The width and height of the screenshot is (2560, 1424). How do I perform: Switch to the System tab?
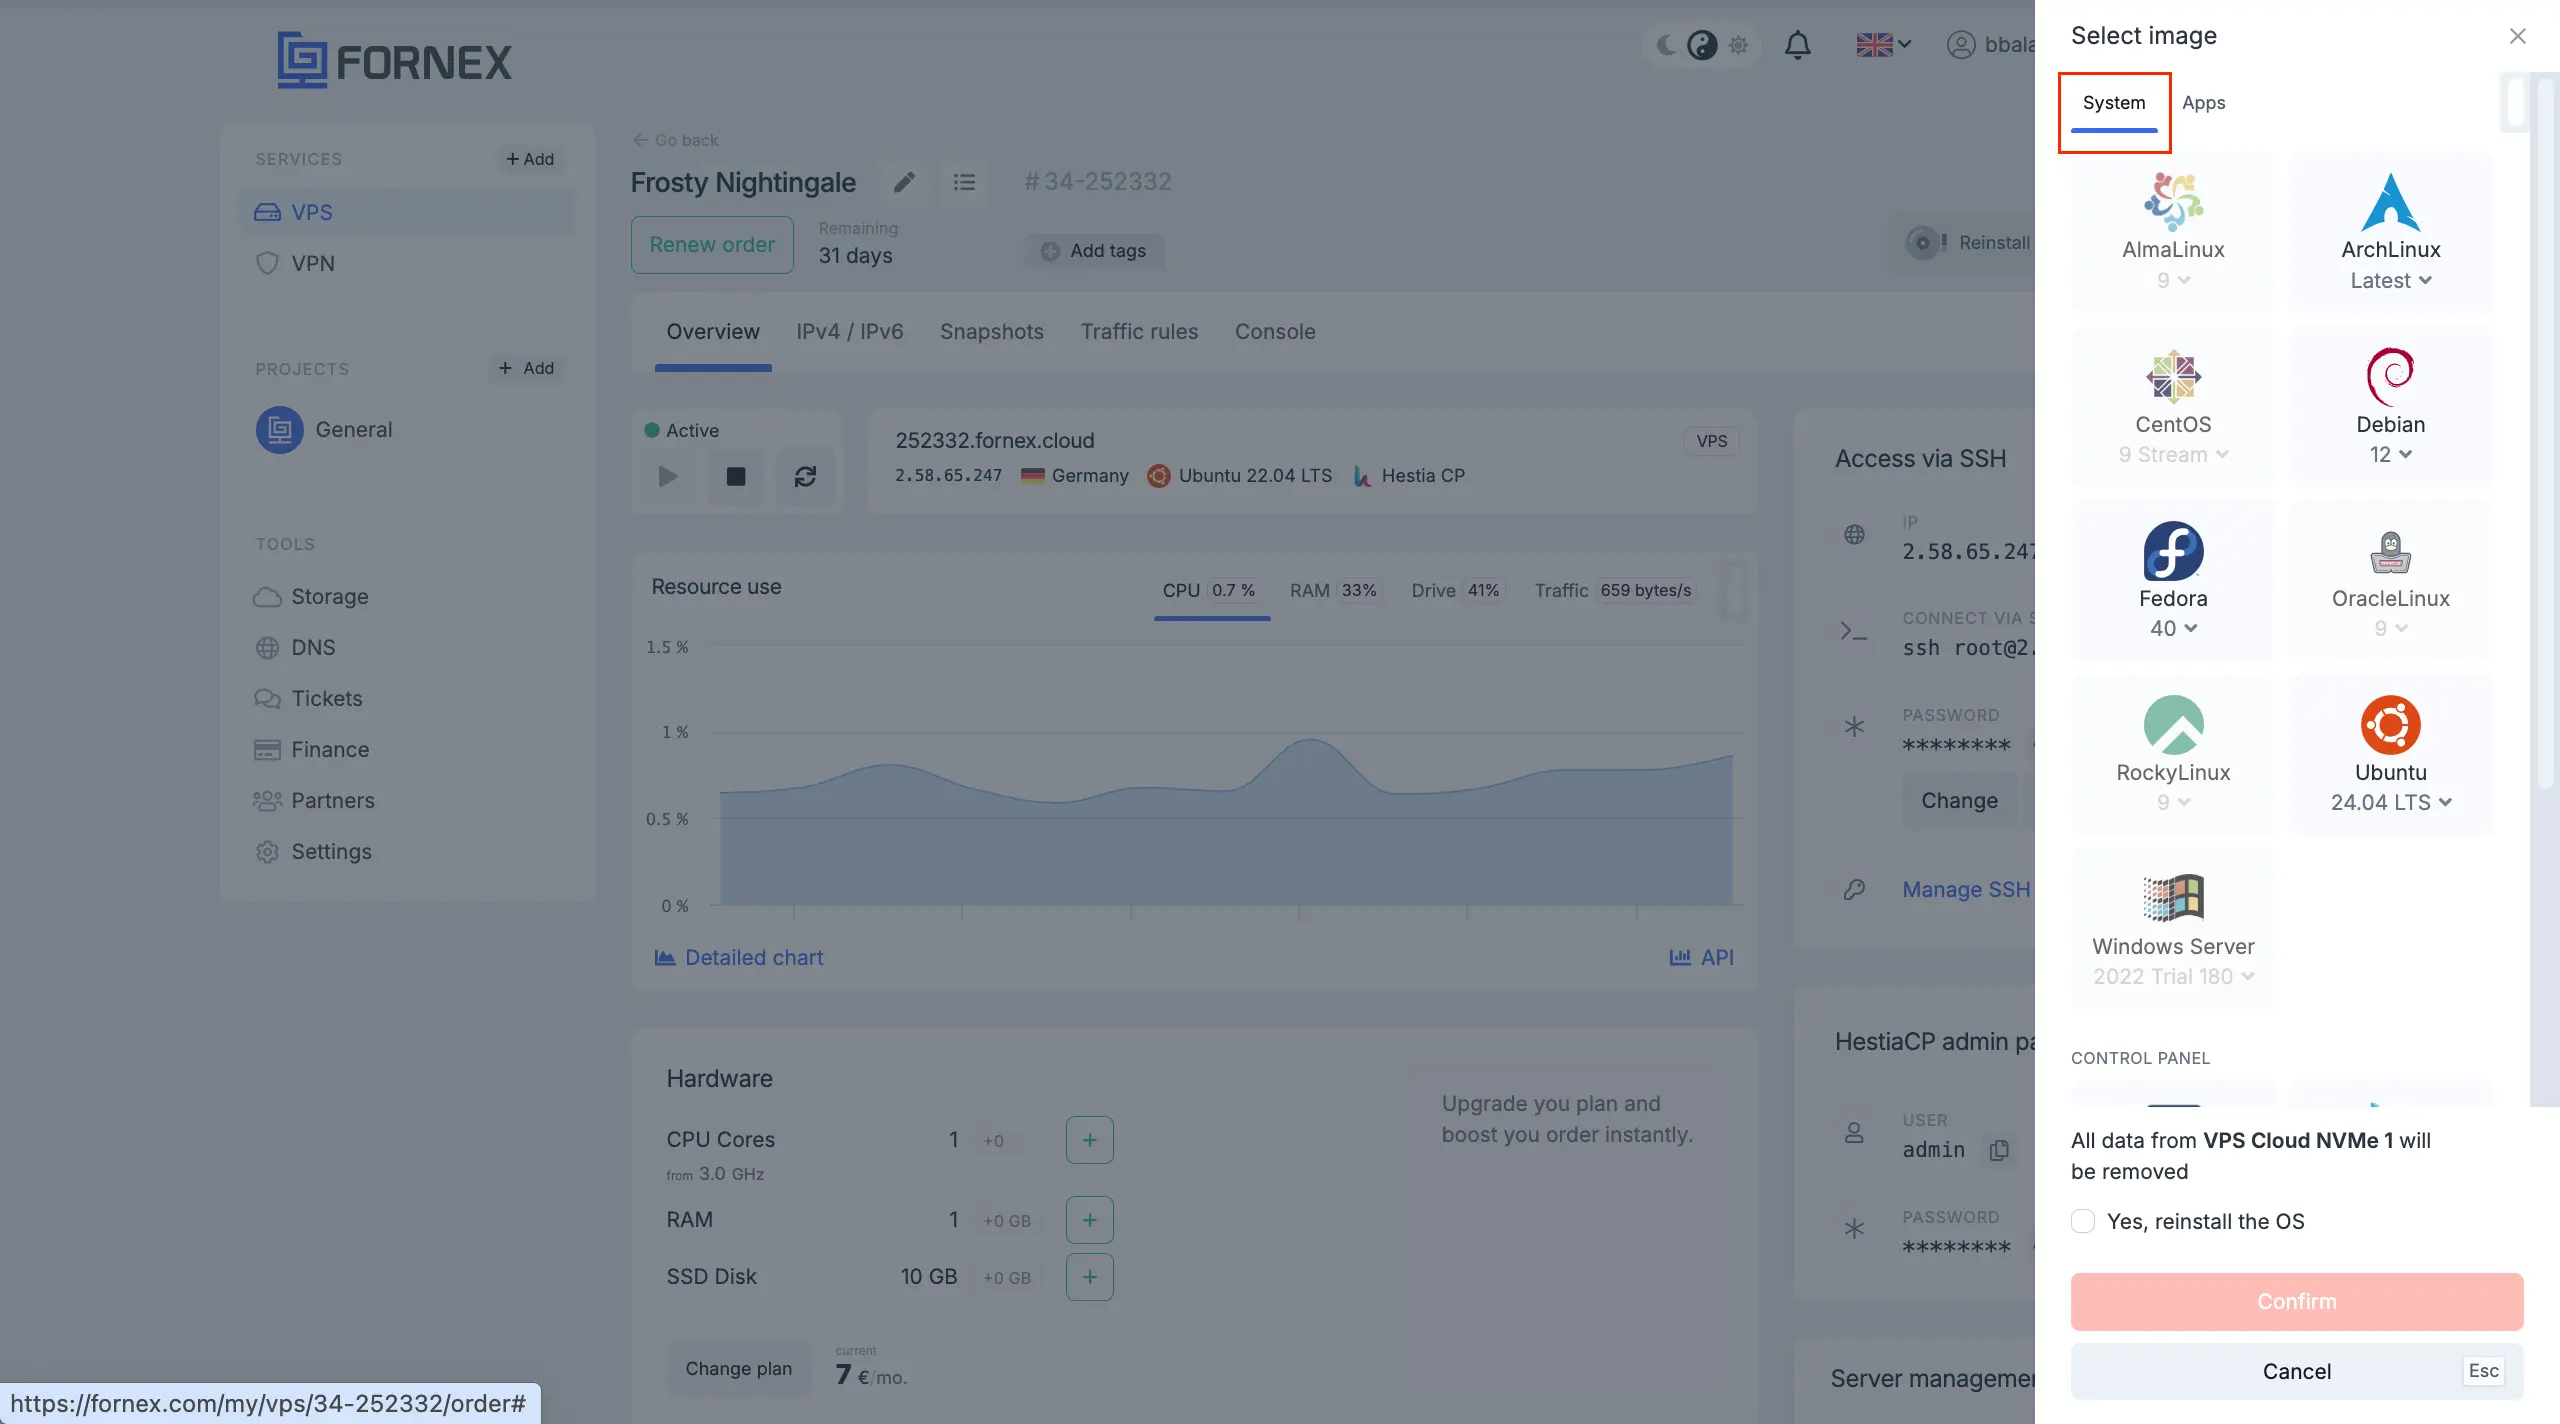tap(2113, 103)
